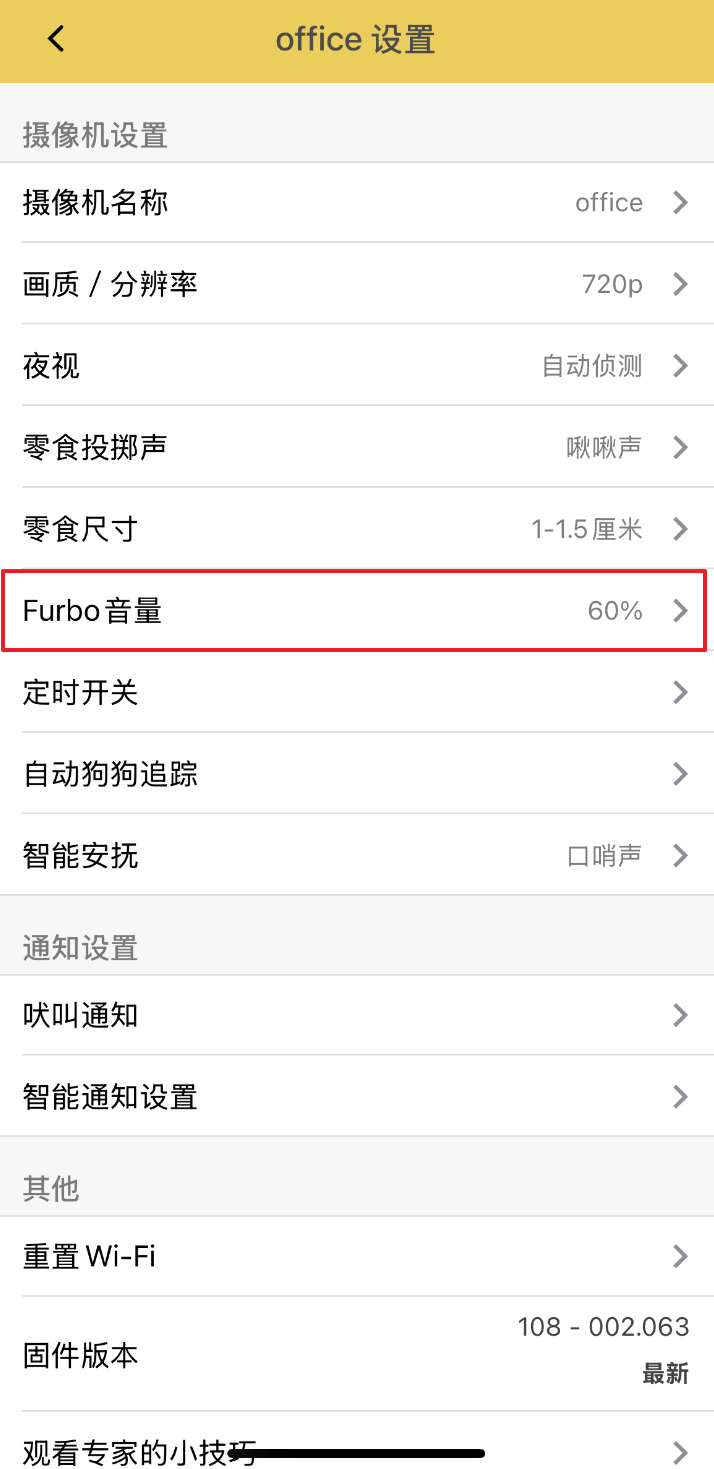Viewport: 714px width, 1469px height.
Task: Open 摄像机名称 chevron arrow
Action: pyautogui.click(x=680, y=203)
